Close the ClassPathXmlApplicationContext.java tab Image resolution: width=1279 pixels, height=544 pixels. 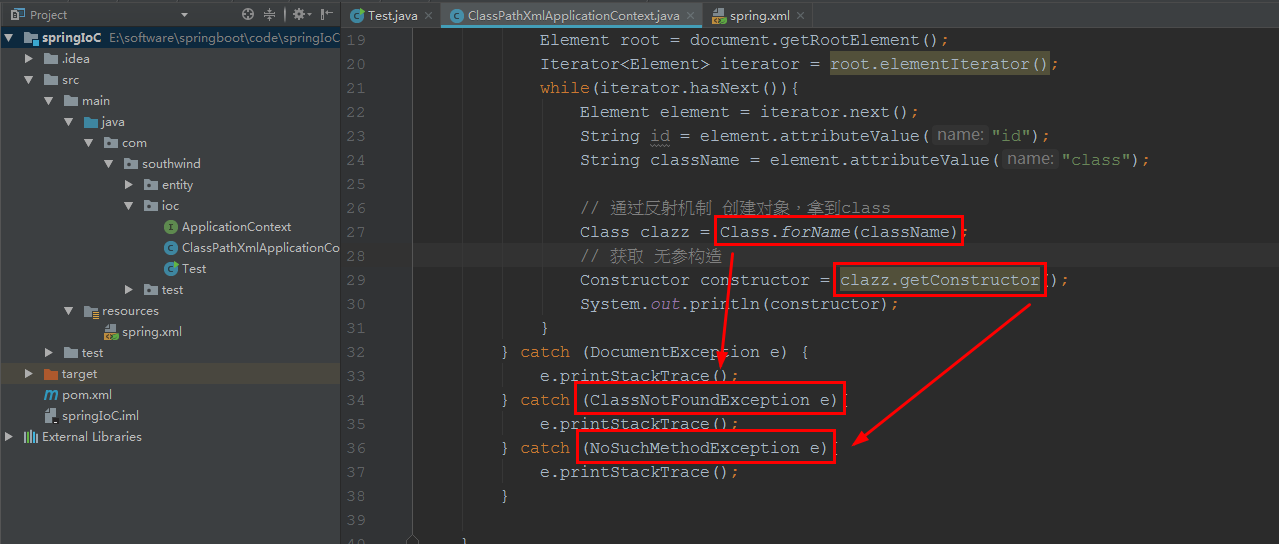pos(690,16)
